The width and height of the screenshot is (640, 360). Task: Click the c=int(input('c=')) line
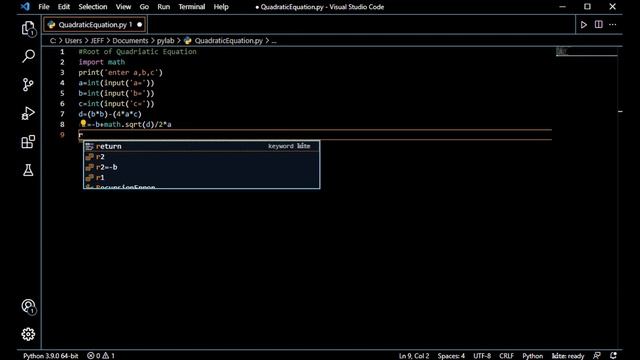pyautogui.click(x=116, y=104)
